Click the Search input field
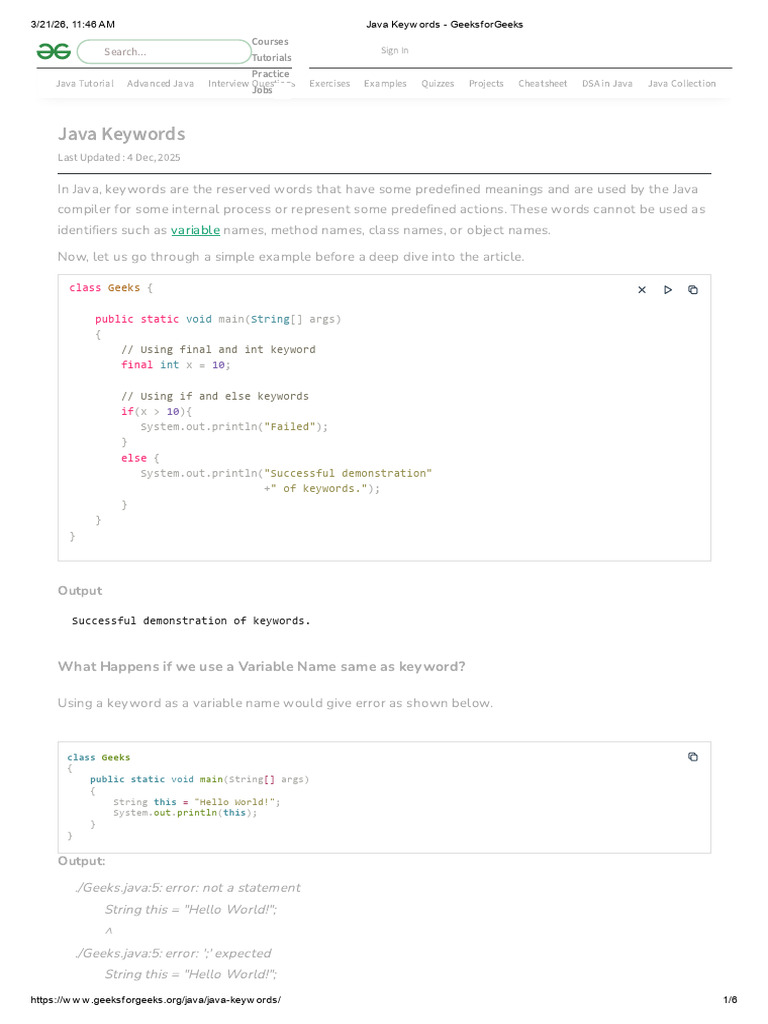The height and width of the screenshot is (1024, 768). click(165, 51)
